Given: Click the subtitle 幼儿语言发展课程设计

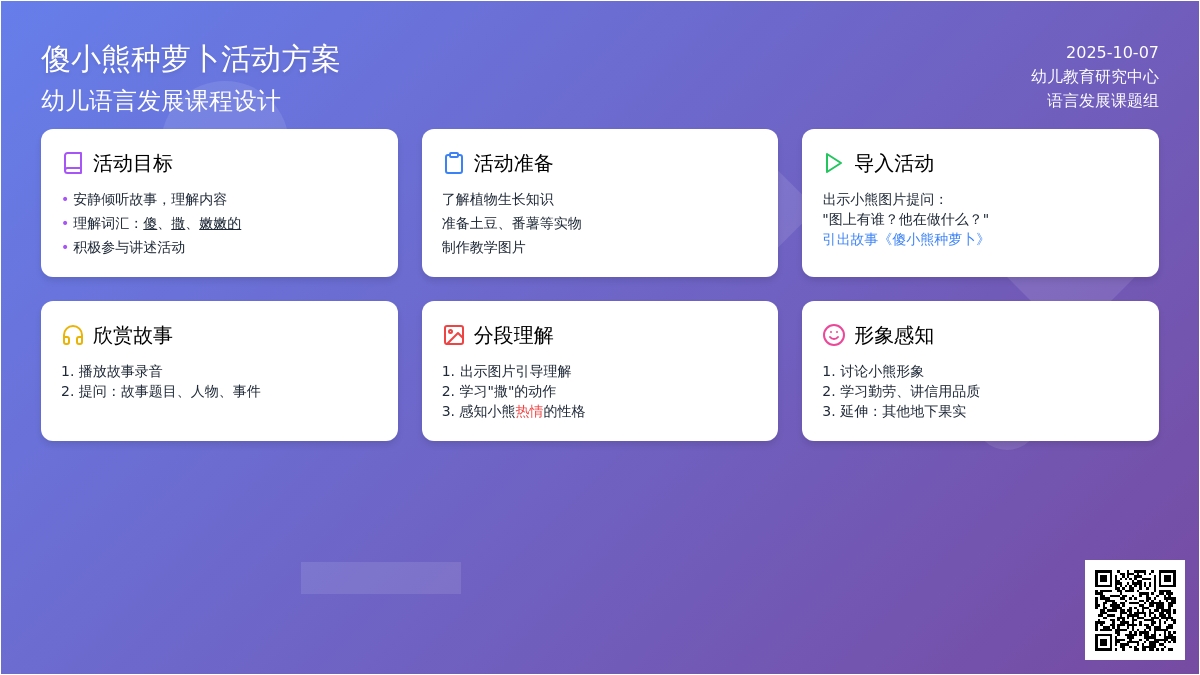Looking at the screenshot, I should (x=161, y=101).
